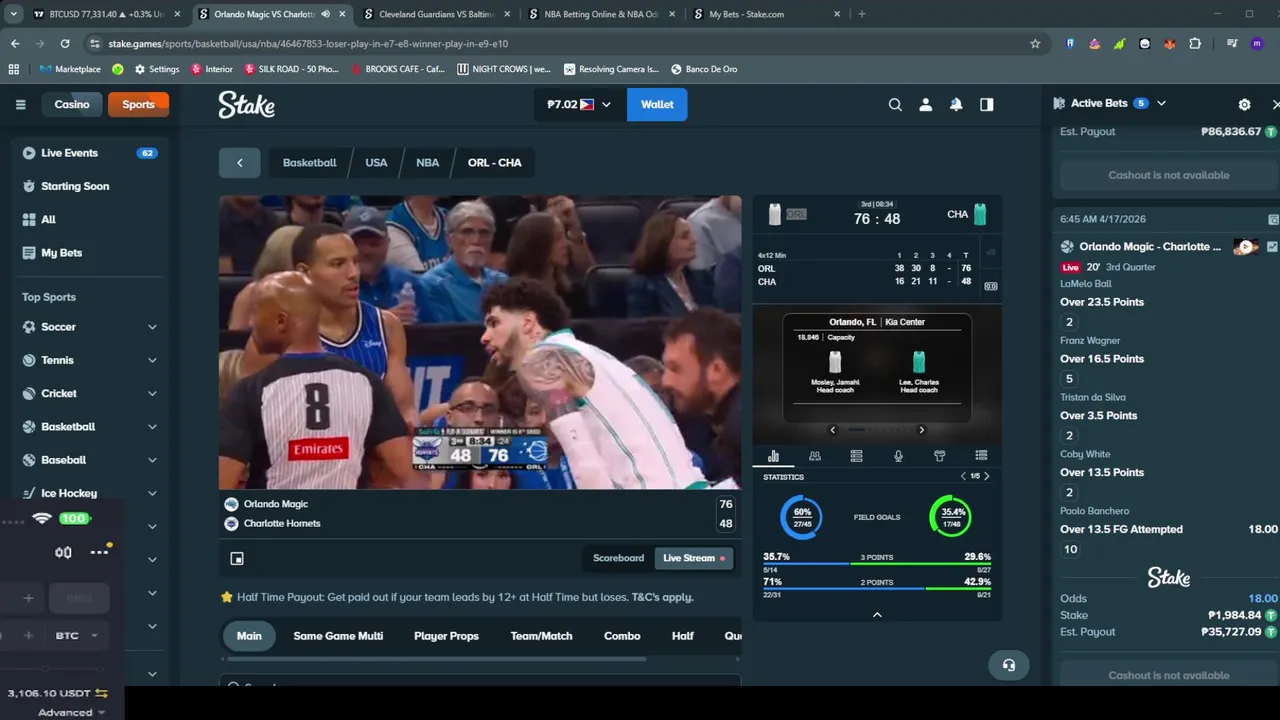This screenshot has width=1280, height=720.
Task: Open BTC currency dropdown in overlay
Action: (77, 636)
